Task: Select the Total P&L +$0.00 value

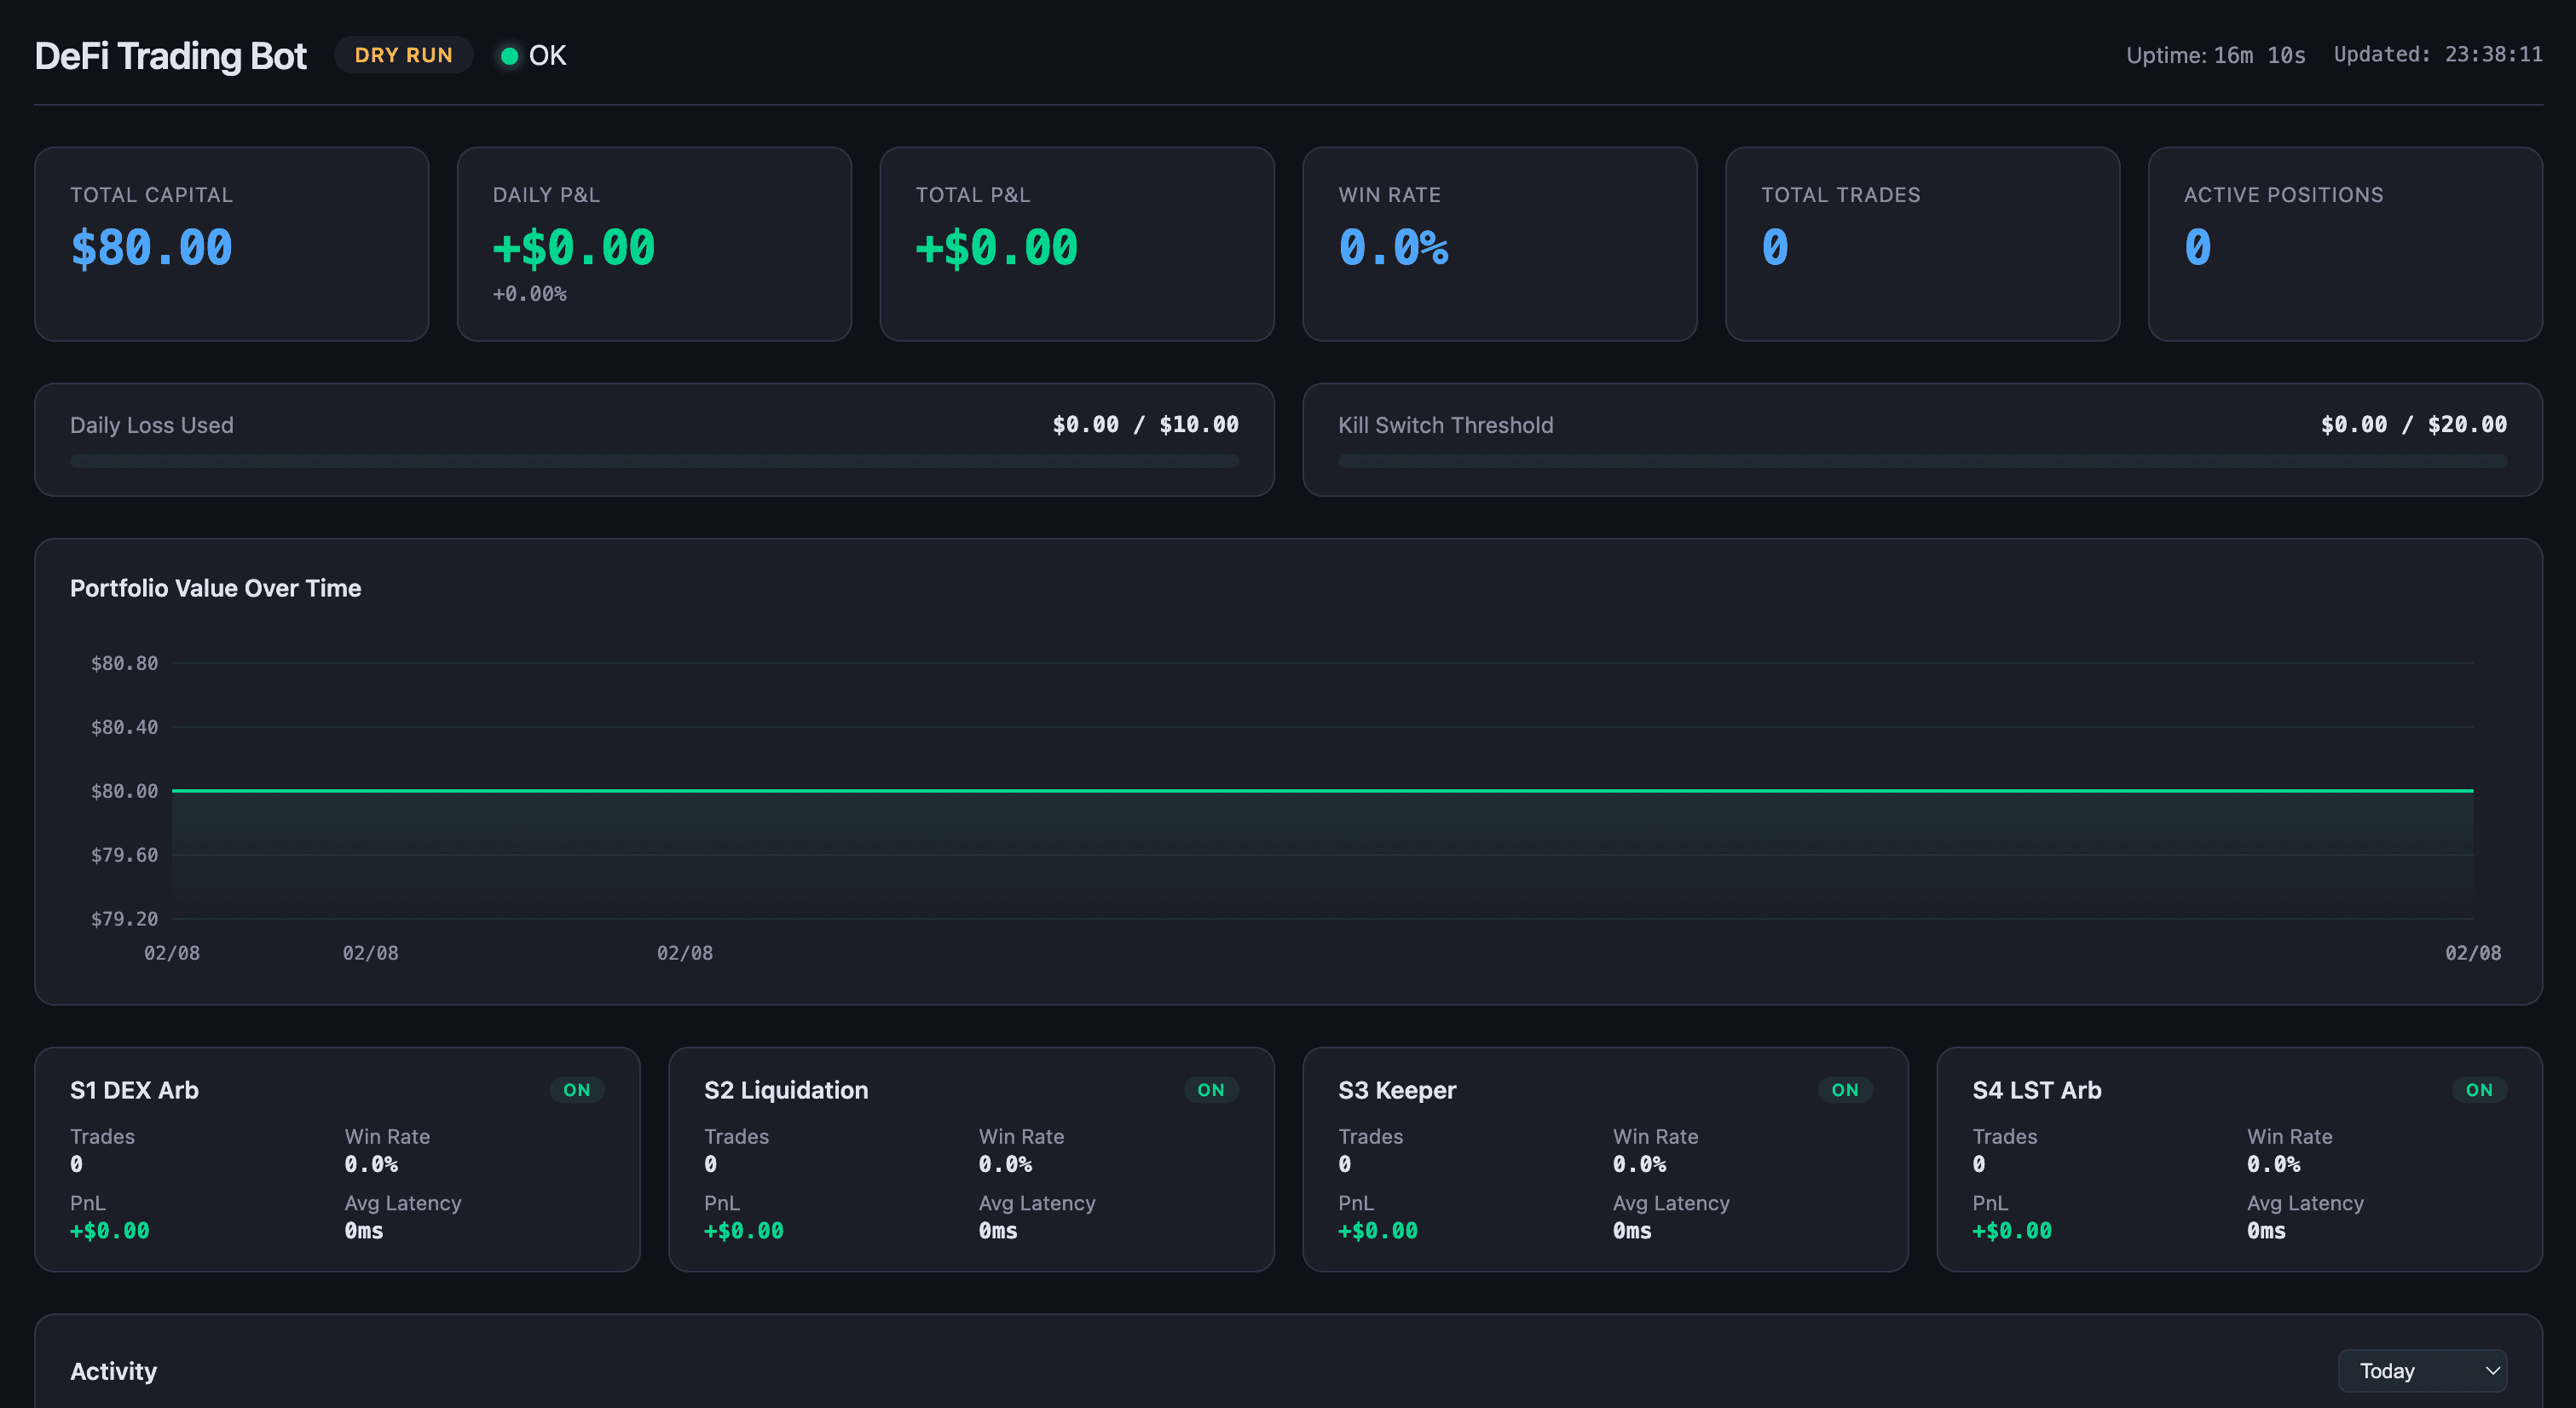Action: (x=997, y=247)
